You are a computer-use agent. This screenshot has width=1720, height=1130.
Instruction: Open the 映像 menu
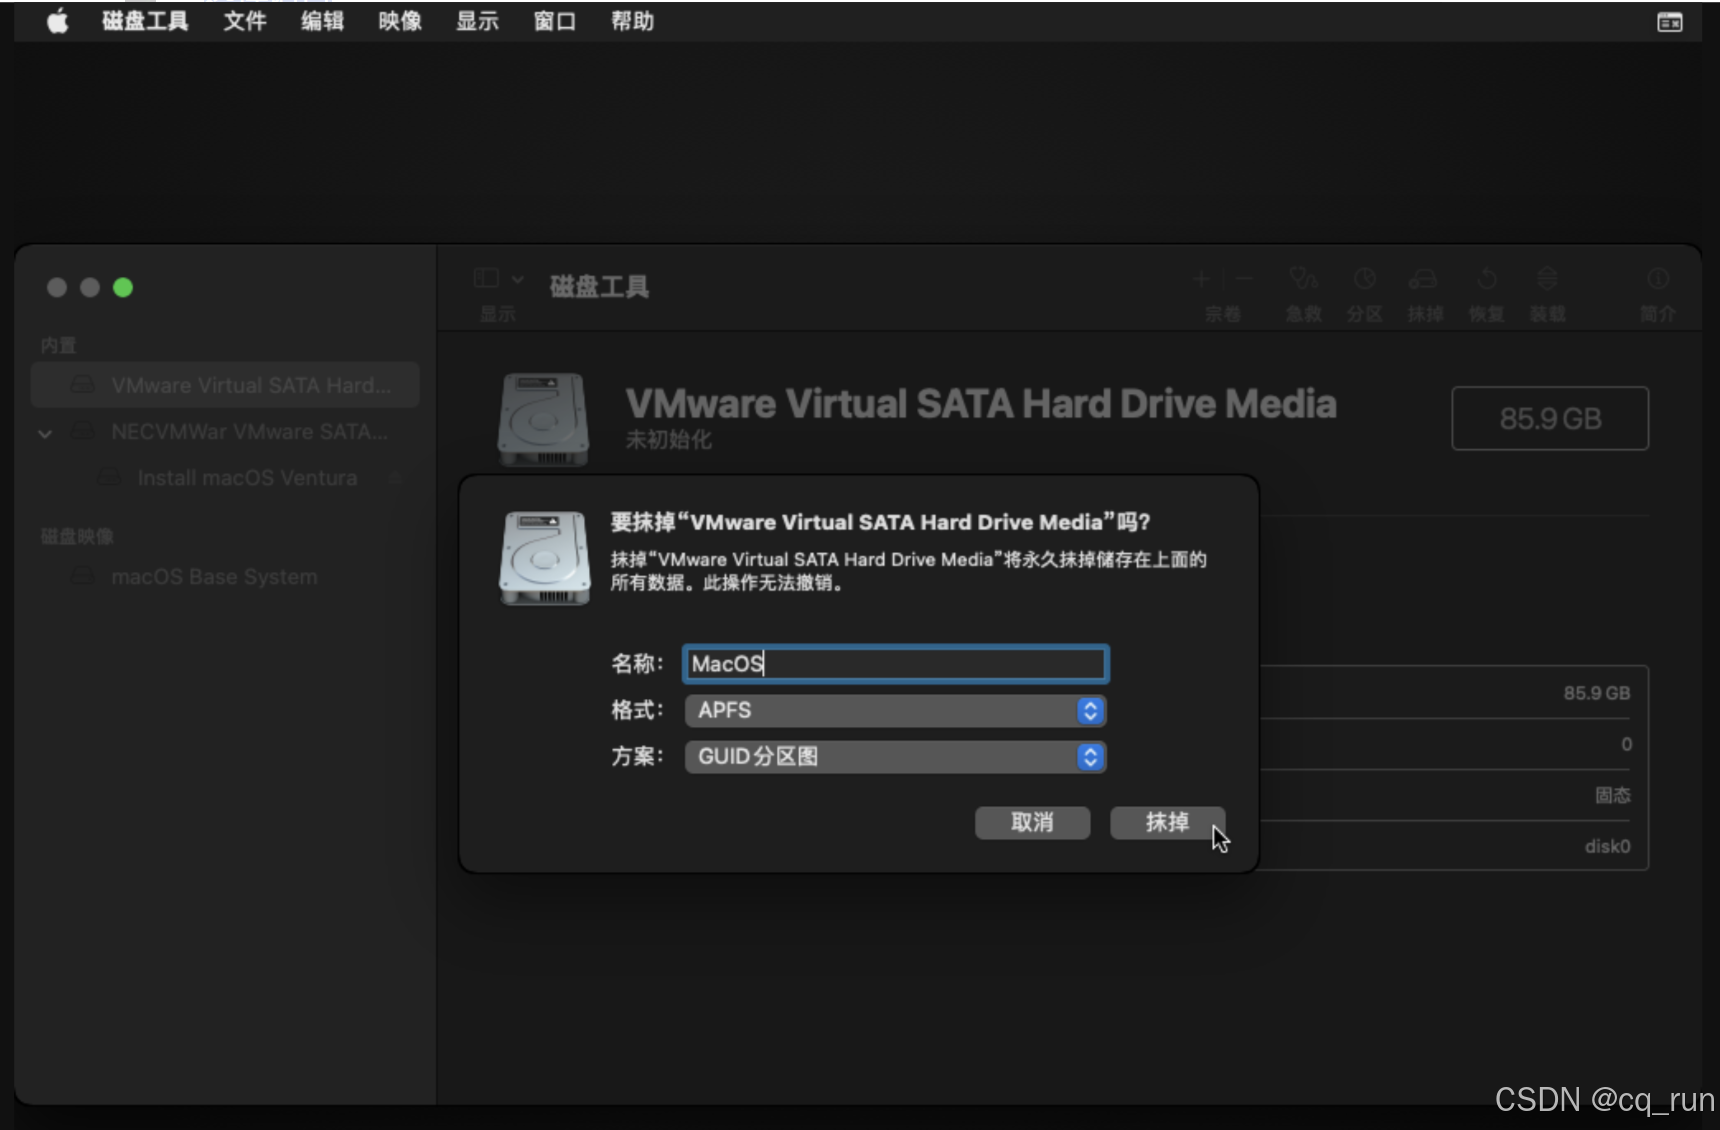click(400, 21)
